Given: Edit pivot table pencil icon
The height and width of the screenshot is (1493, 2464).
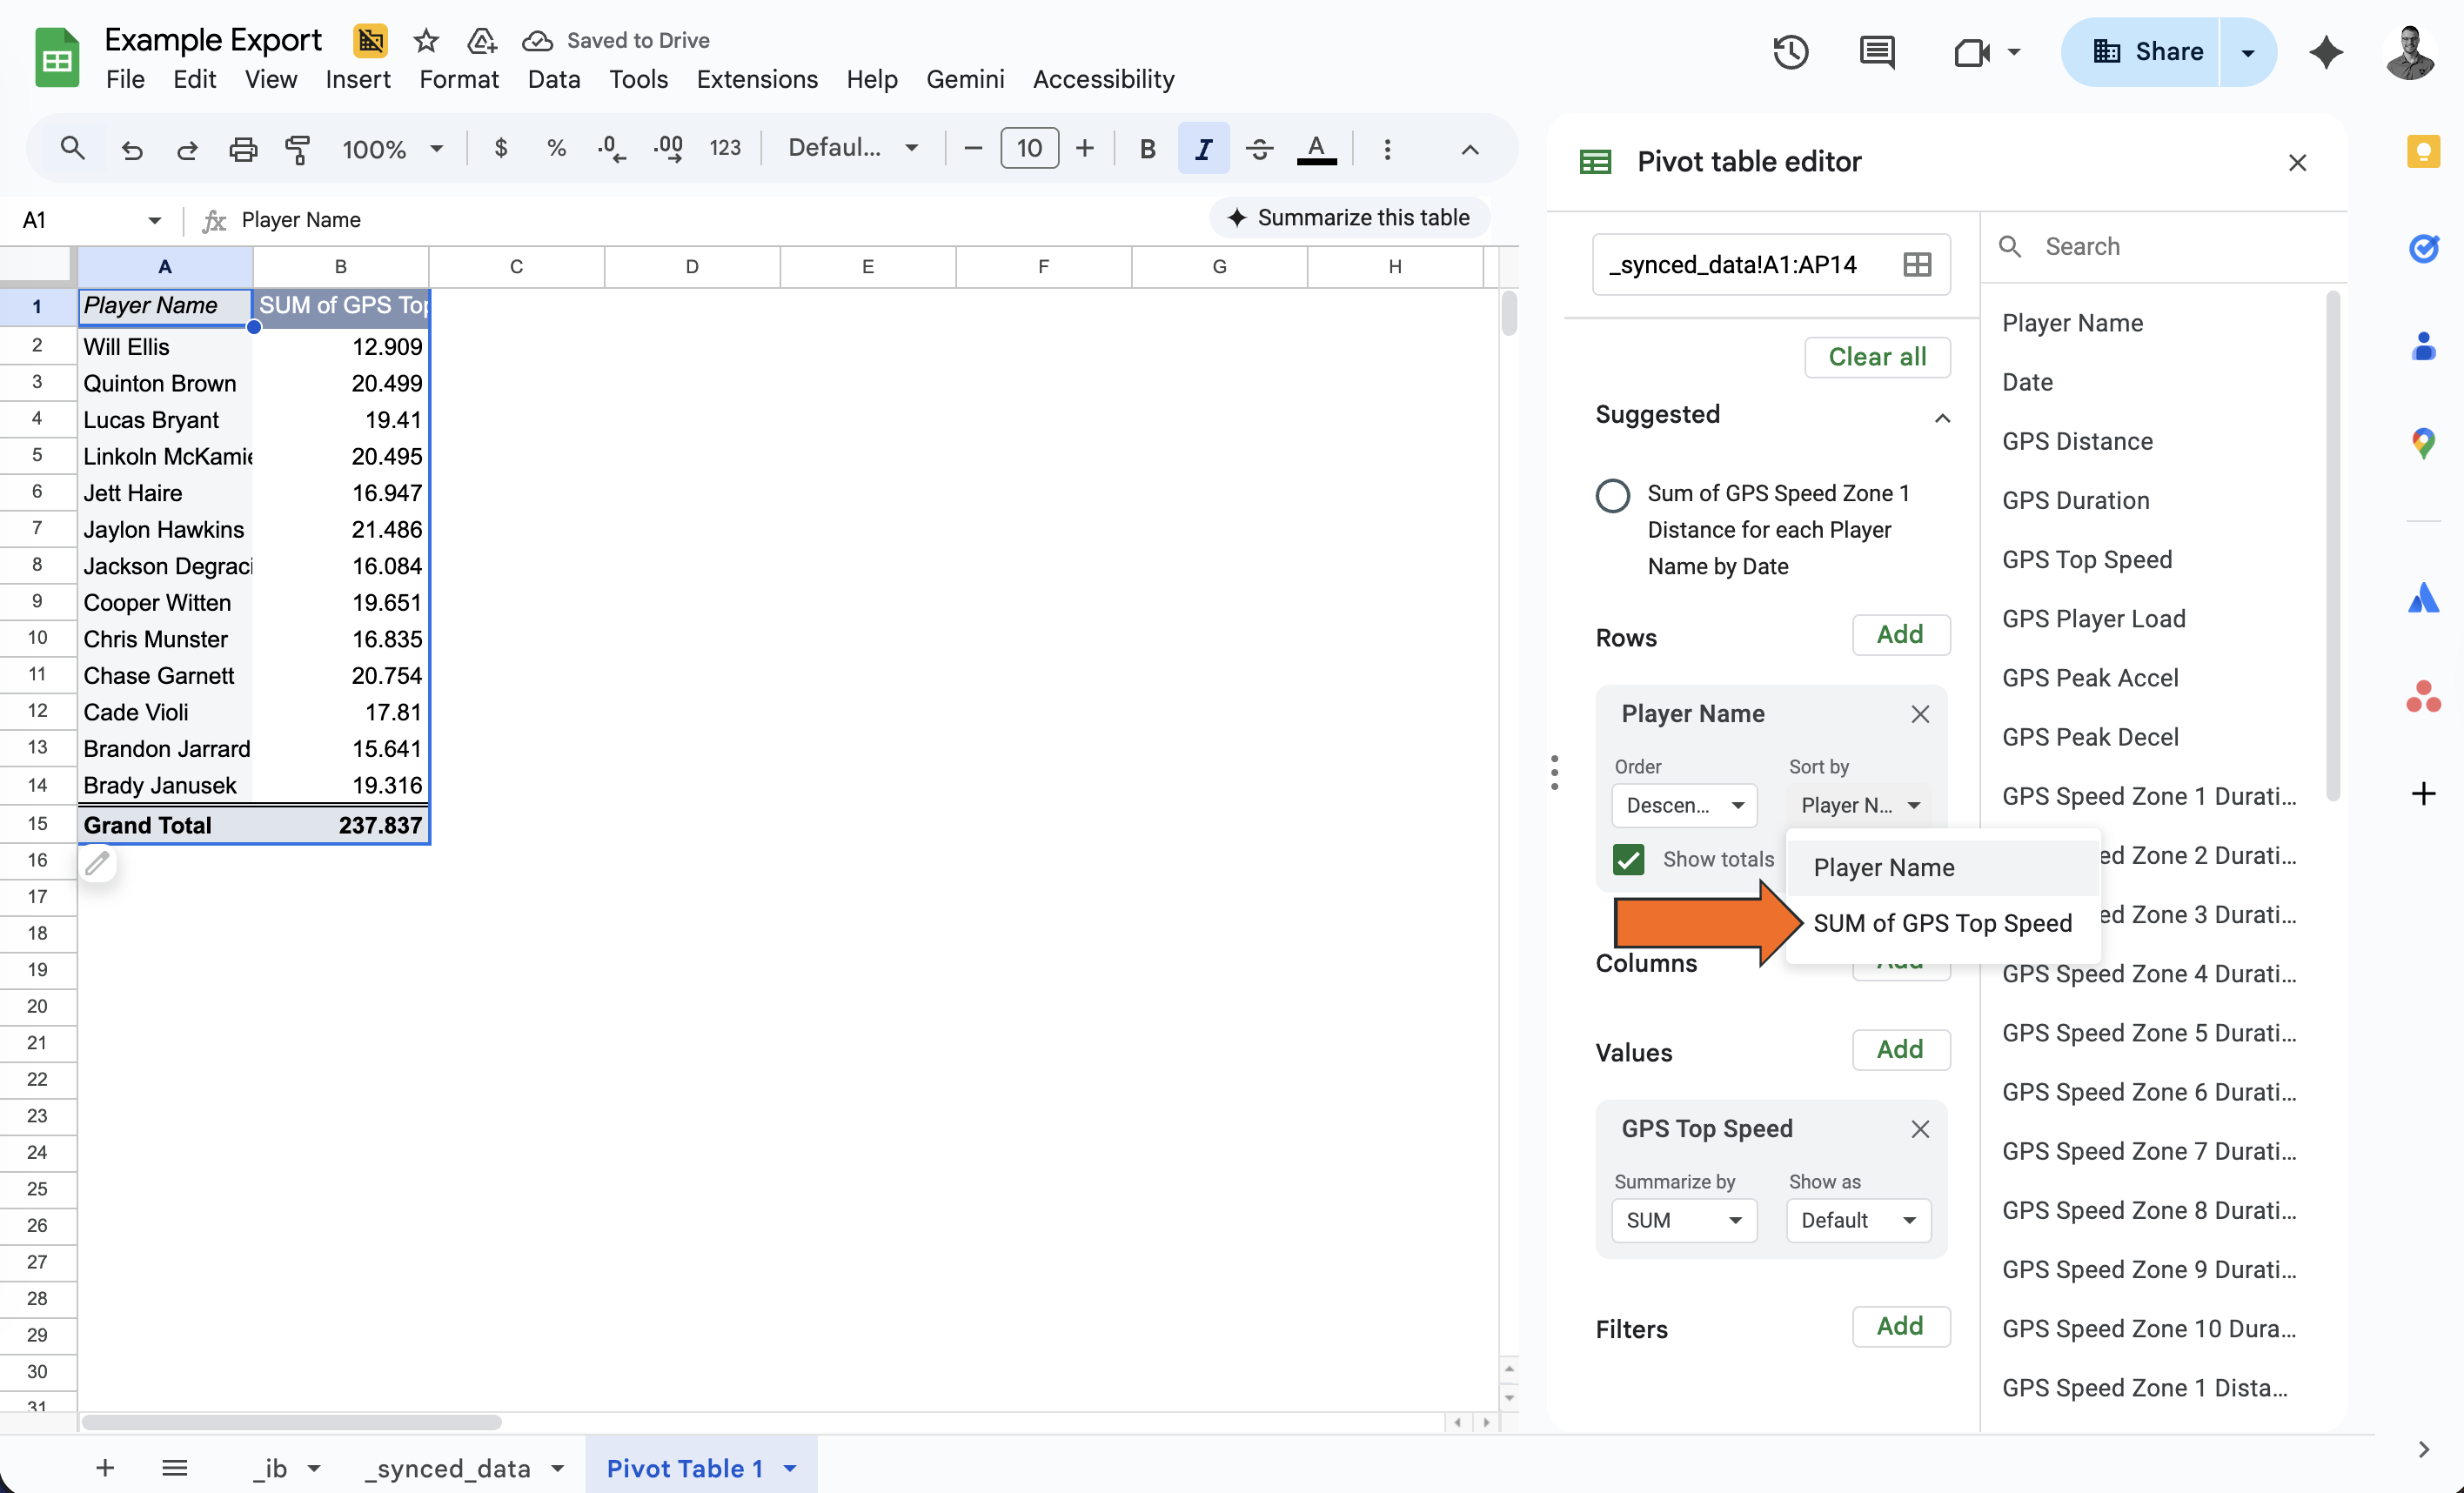Looking at the screenshot, I should [97, 864].
